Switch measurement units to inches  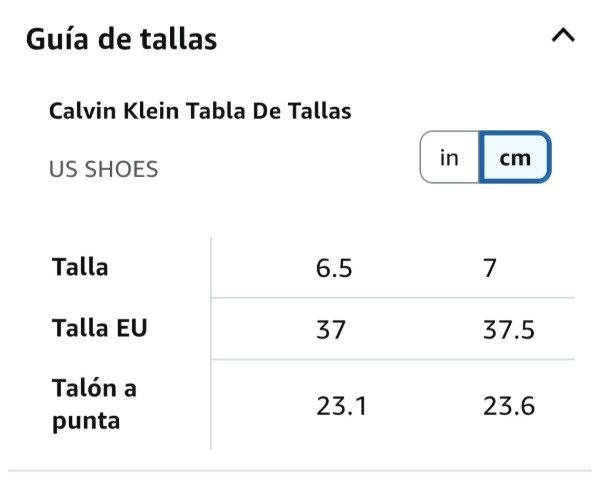tap(449, 158)
